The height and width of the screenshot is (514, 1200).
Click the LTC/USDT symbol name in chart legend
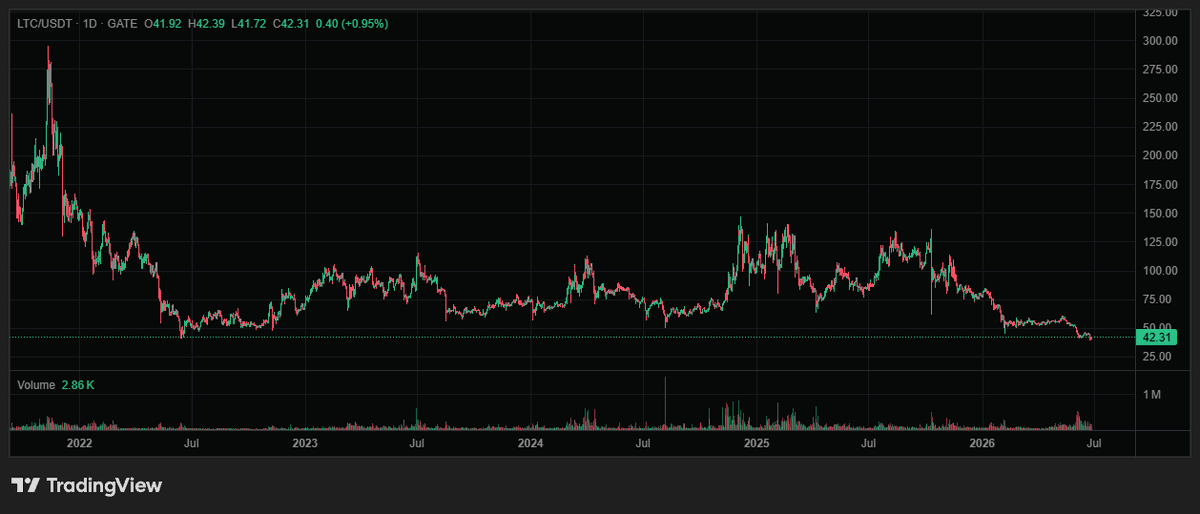click(x=44, y=23)
